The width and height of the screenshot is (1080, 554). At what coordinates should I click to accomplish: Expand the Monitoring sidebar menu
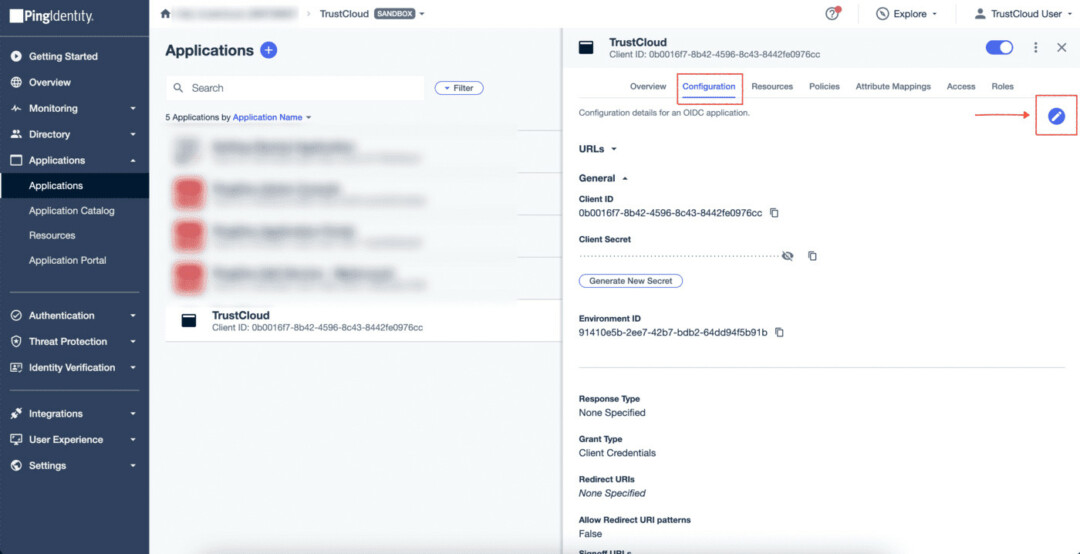point(133,109)
